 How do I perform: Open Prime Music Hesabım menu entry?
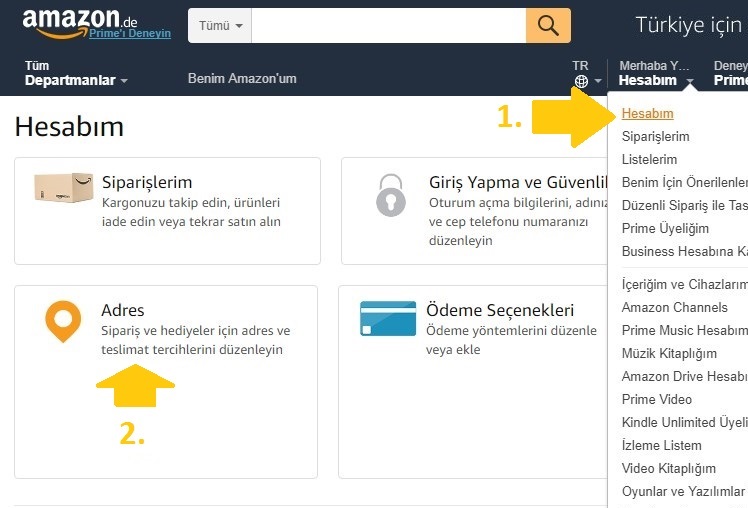click(685, 330)
